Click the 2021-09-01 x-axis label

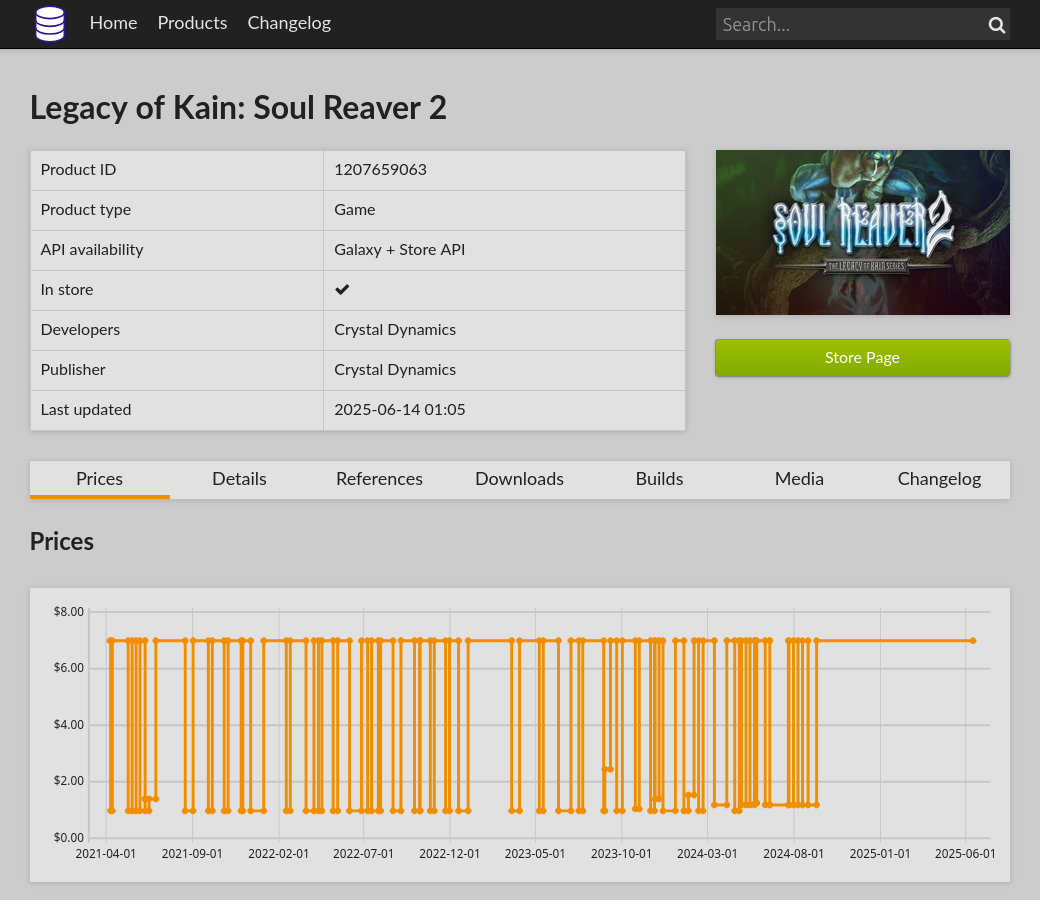click(192, 854)
